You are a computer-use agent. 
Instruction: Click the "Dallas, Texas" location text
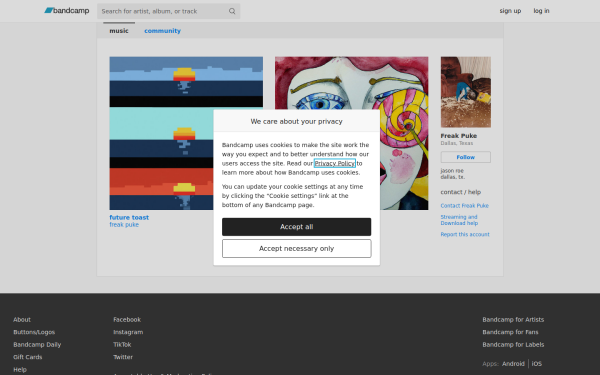pos(457,143)
